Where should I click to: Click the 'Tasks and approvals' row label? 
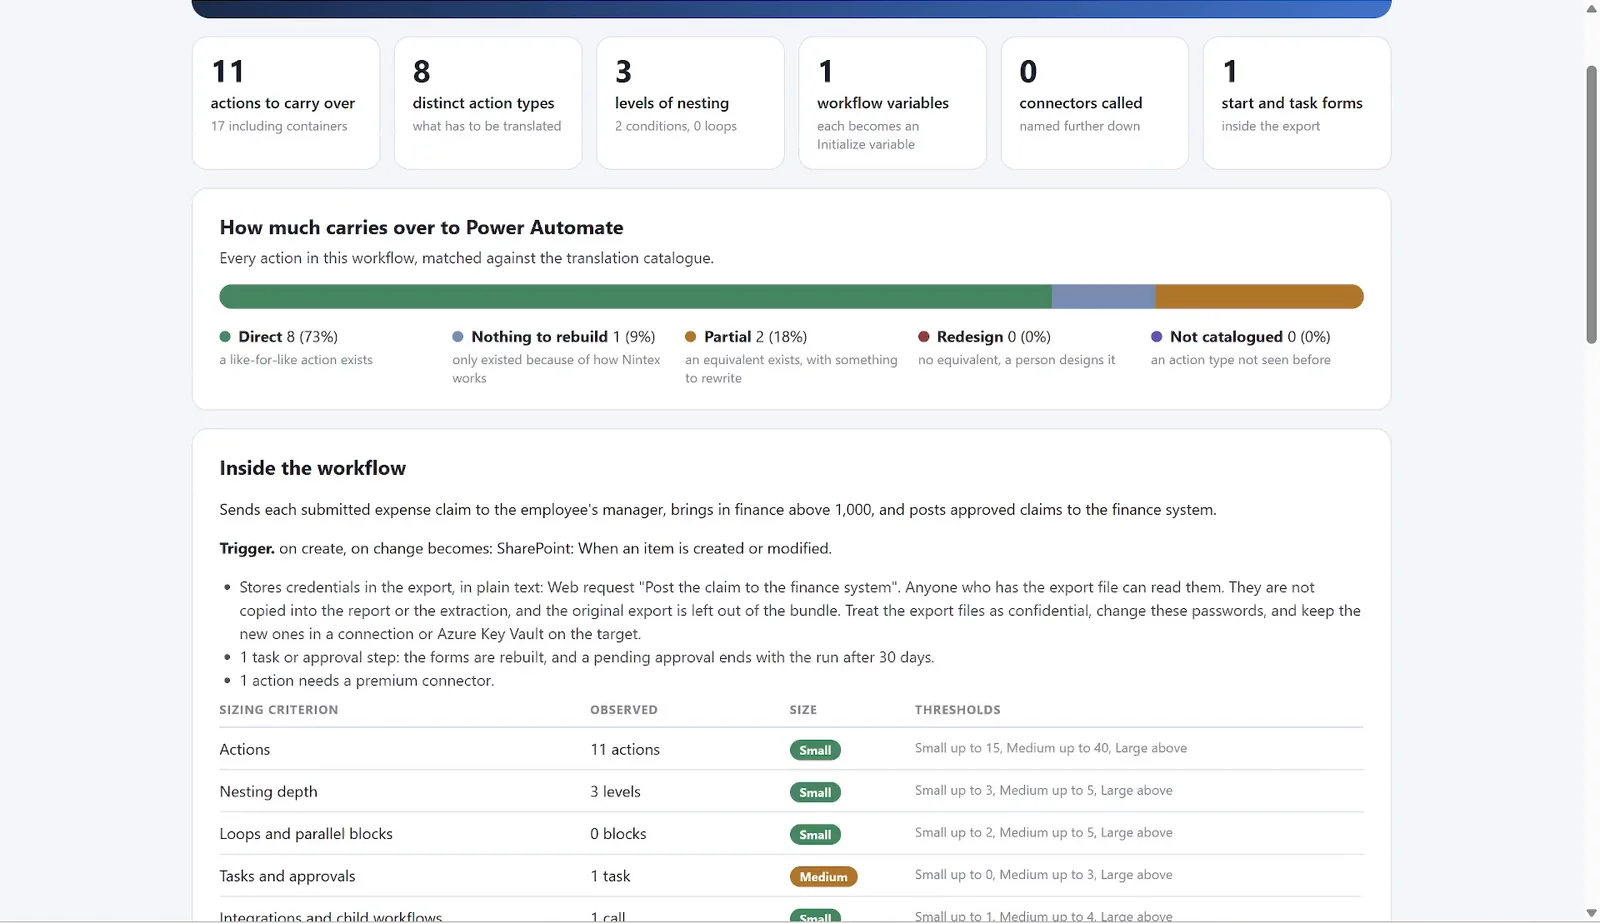click(x=287, y=876)
